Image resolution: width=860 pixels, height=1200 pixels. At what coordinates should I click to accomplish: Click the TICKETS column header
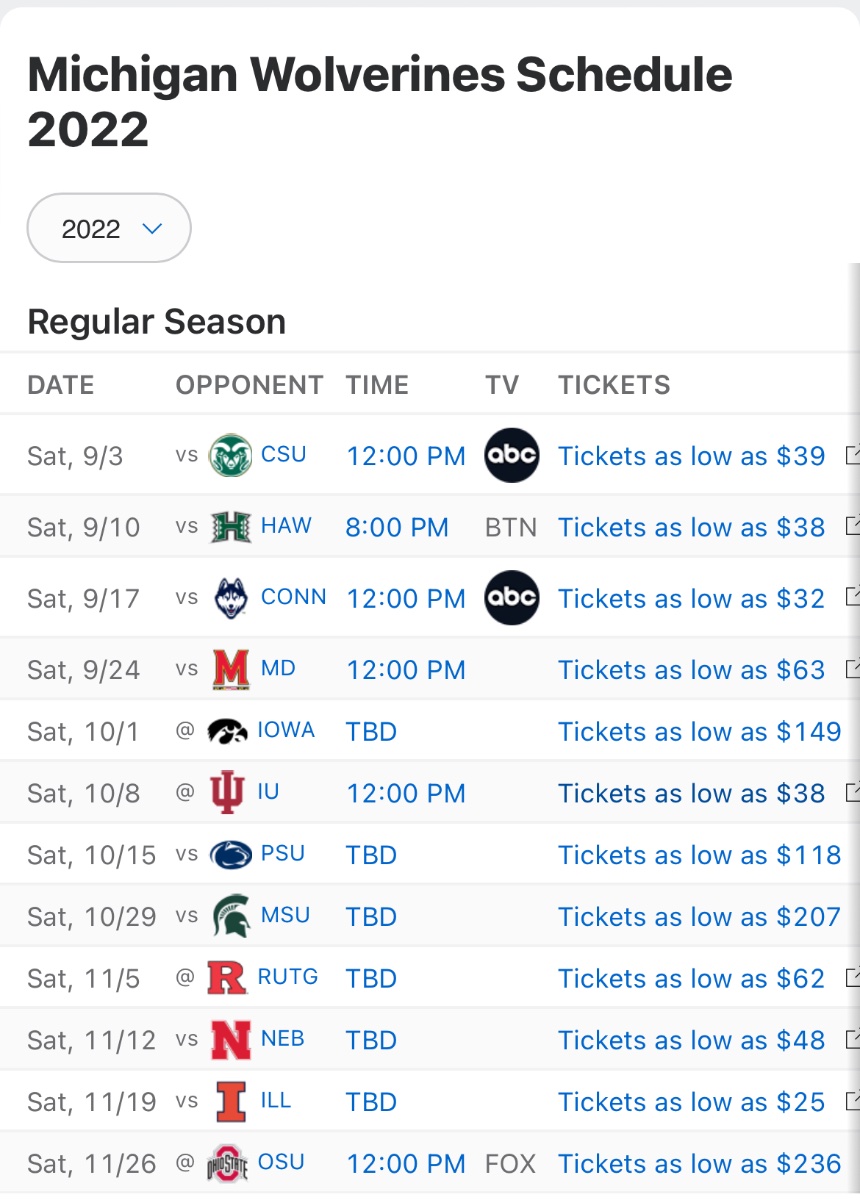coord(614,385)
